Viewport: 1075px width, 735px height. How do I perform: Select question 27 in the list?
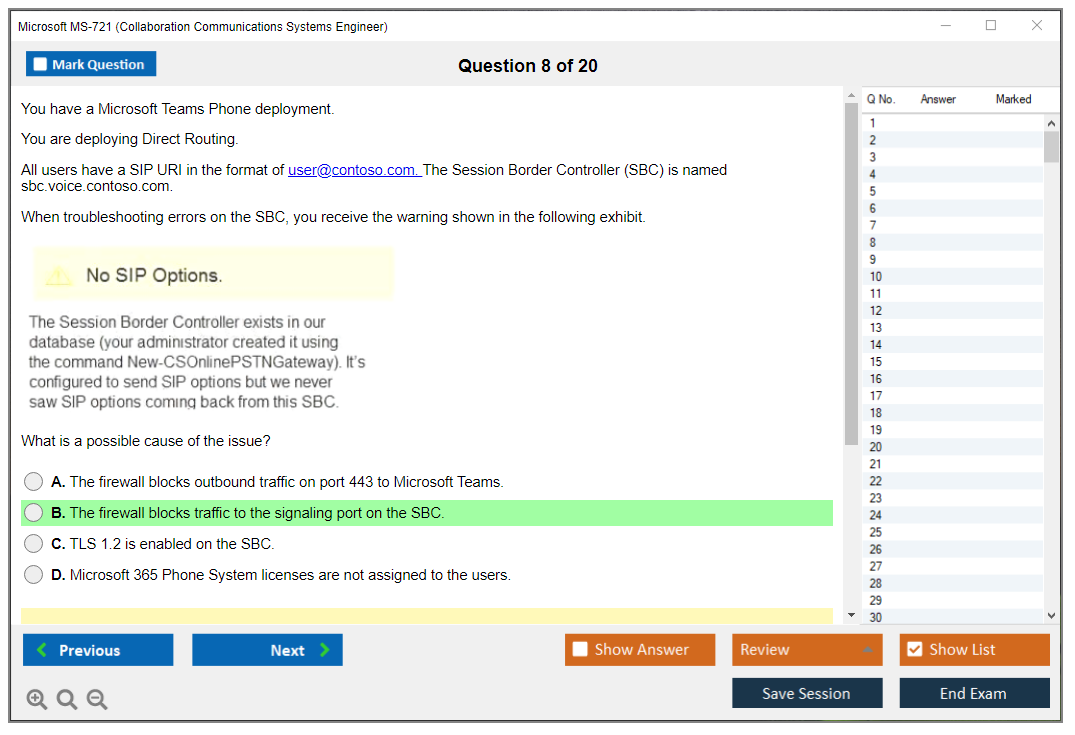(953, 566)
